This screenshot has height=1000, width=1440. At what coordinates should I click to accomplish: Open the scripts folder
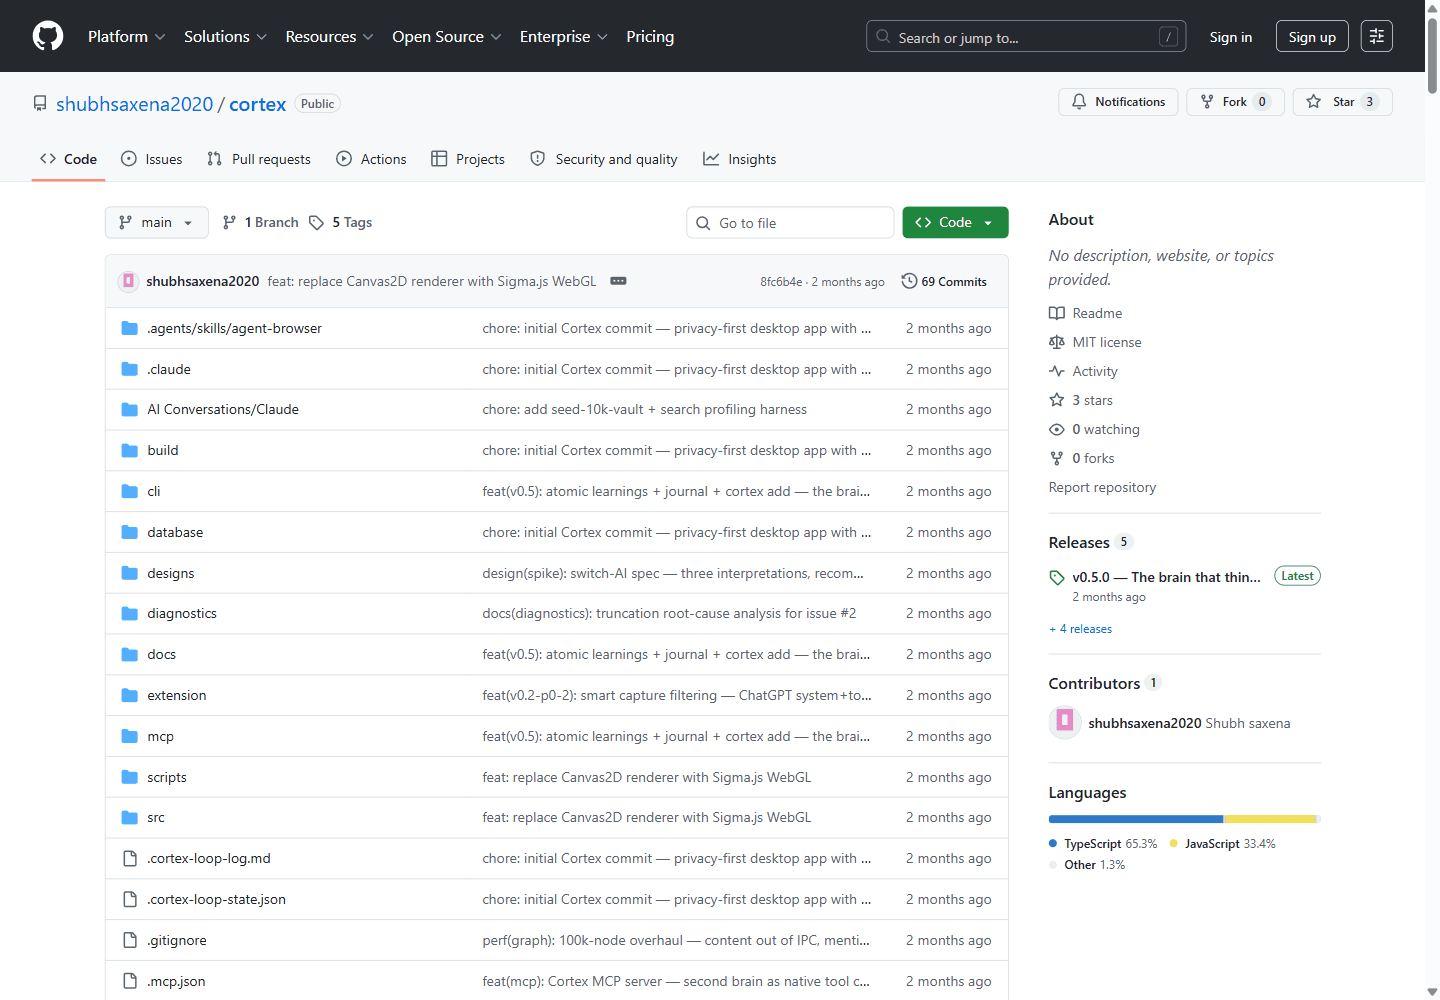coord(167,777)
